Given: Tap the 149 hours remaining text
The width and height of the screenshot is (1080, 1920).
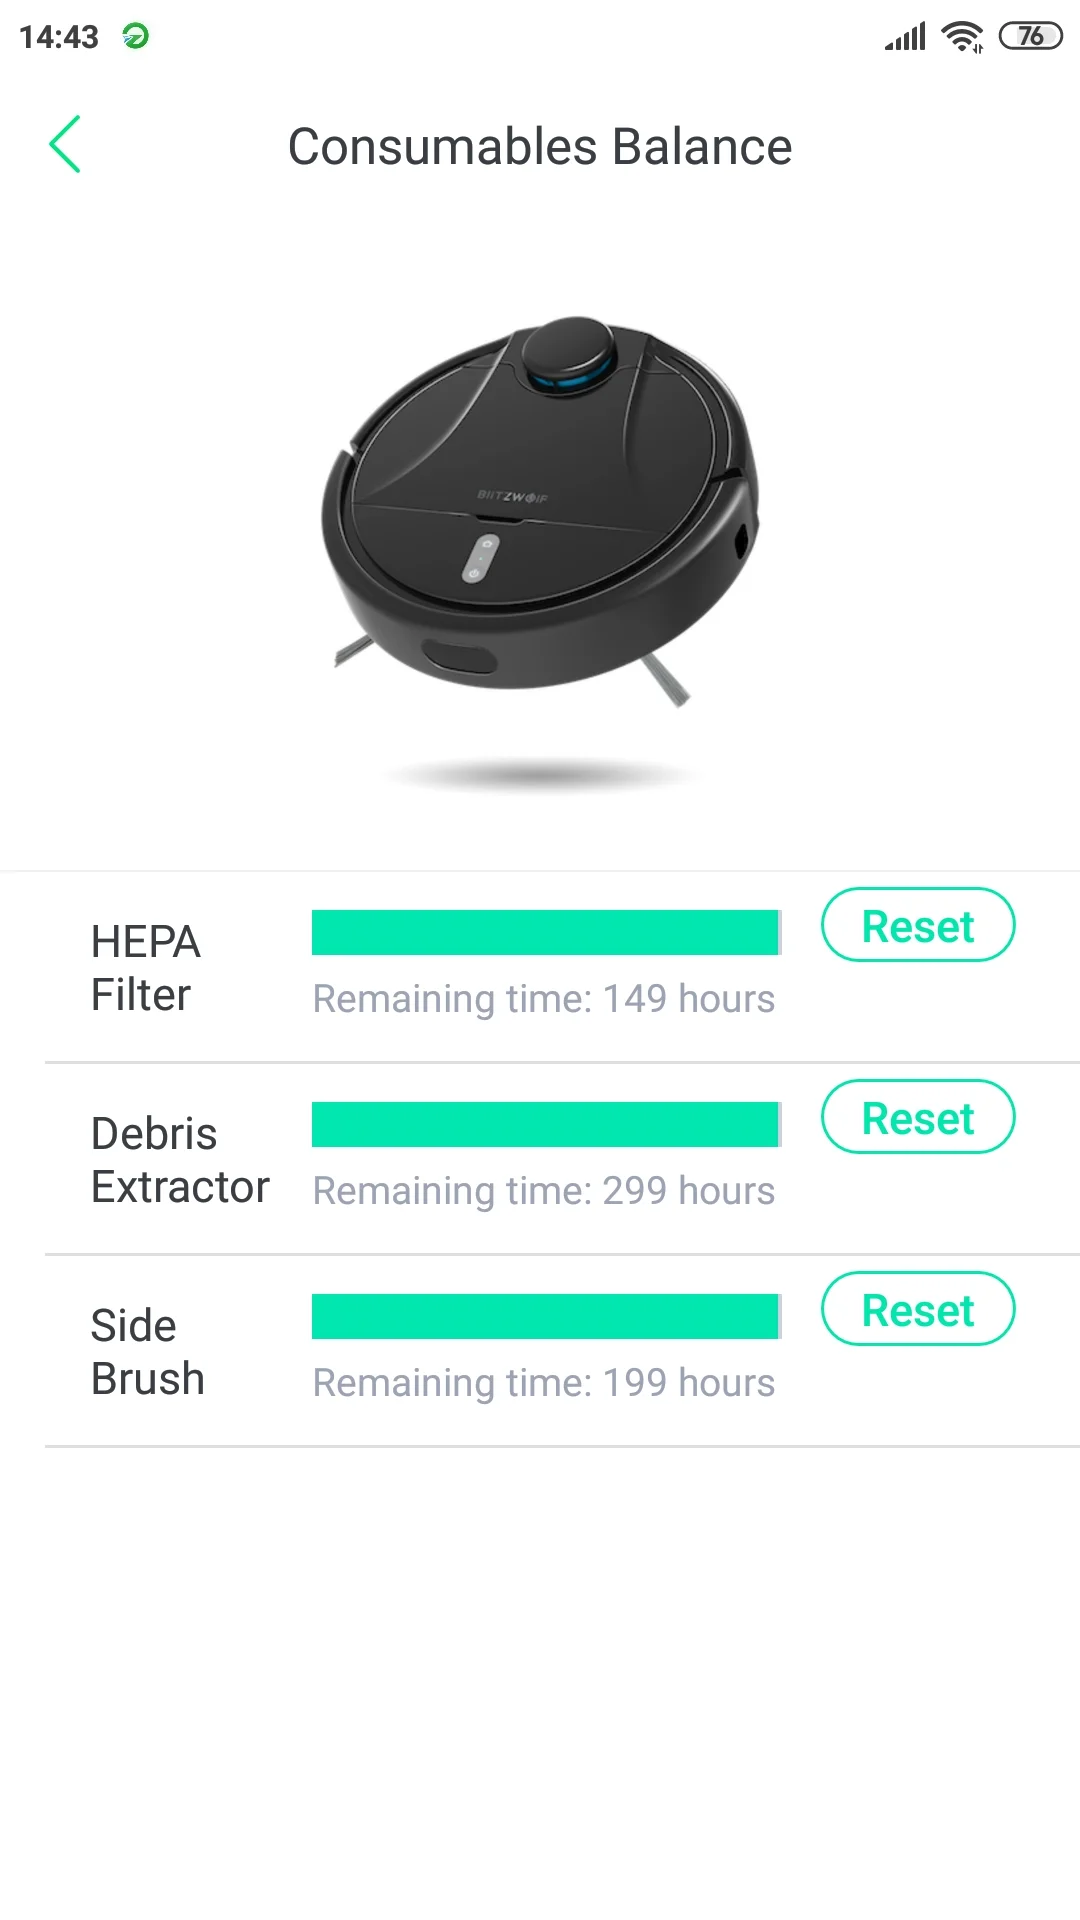Looking at the screenshot, I should click(544, 999).
